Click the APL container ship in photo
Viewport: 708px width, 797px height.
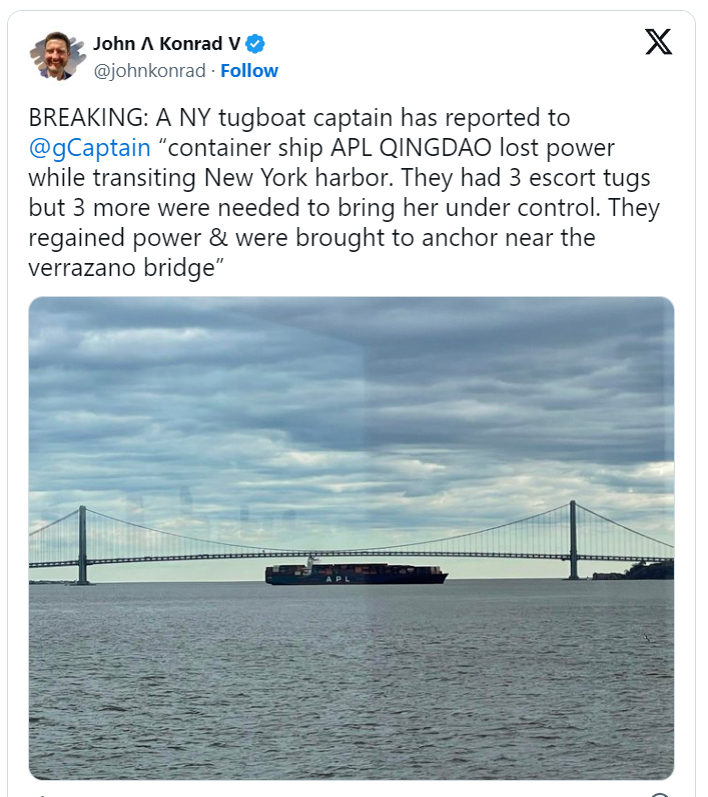[x=355, y=574]
